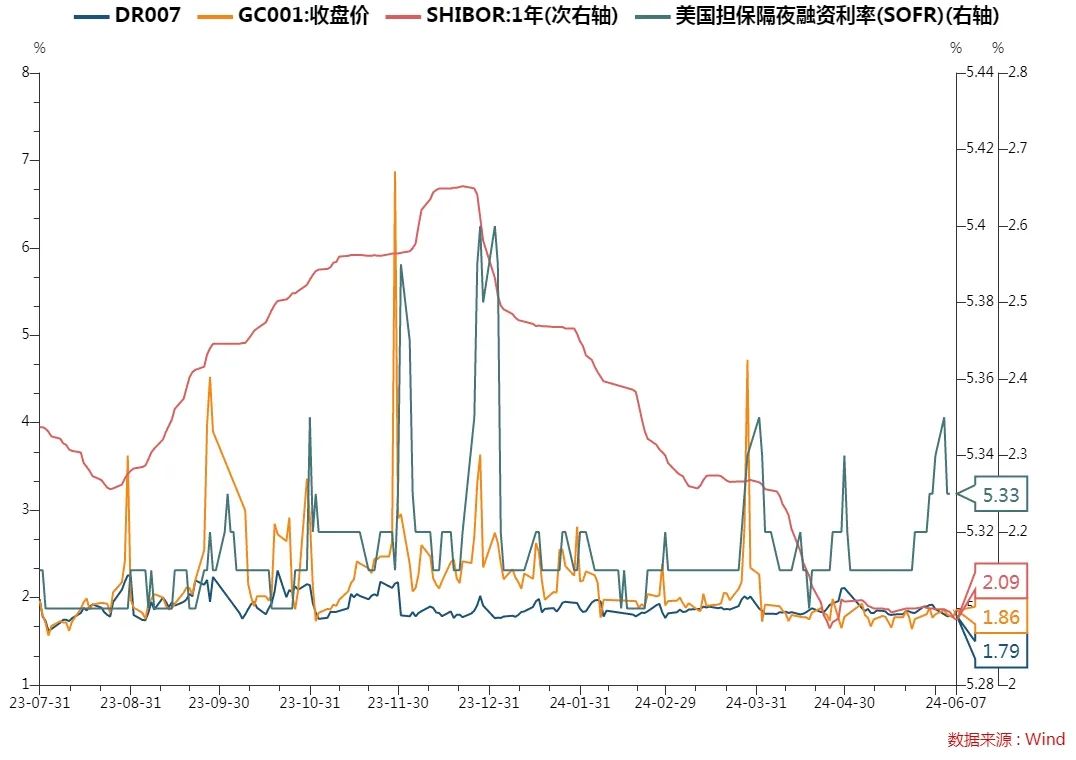Click left axis tick label 4
Screen dimensions: 1076x760
[x=26, y=422]
